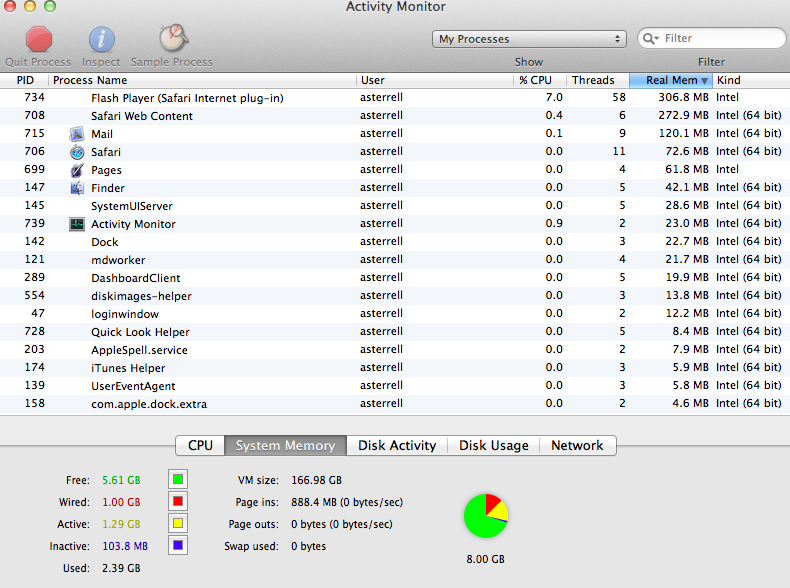Sort by the Kind column header

[x=751, y=80]
